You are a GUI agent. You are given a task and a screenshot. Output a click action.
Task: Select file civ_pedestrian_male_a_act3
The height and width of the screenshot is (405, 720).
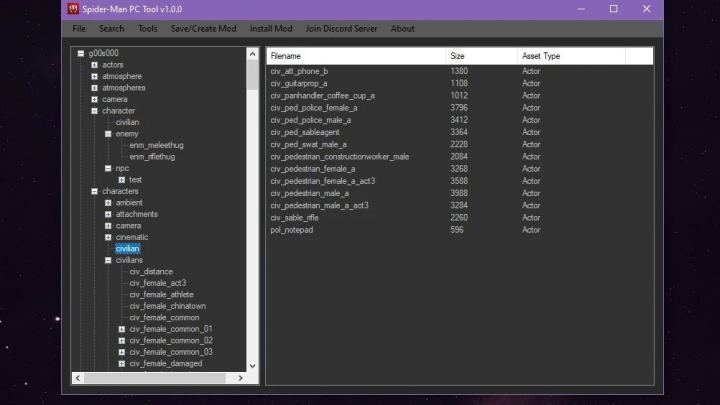(320, 205)
